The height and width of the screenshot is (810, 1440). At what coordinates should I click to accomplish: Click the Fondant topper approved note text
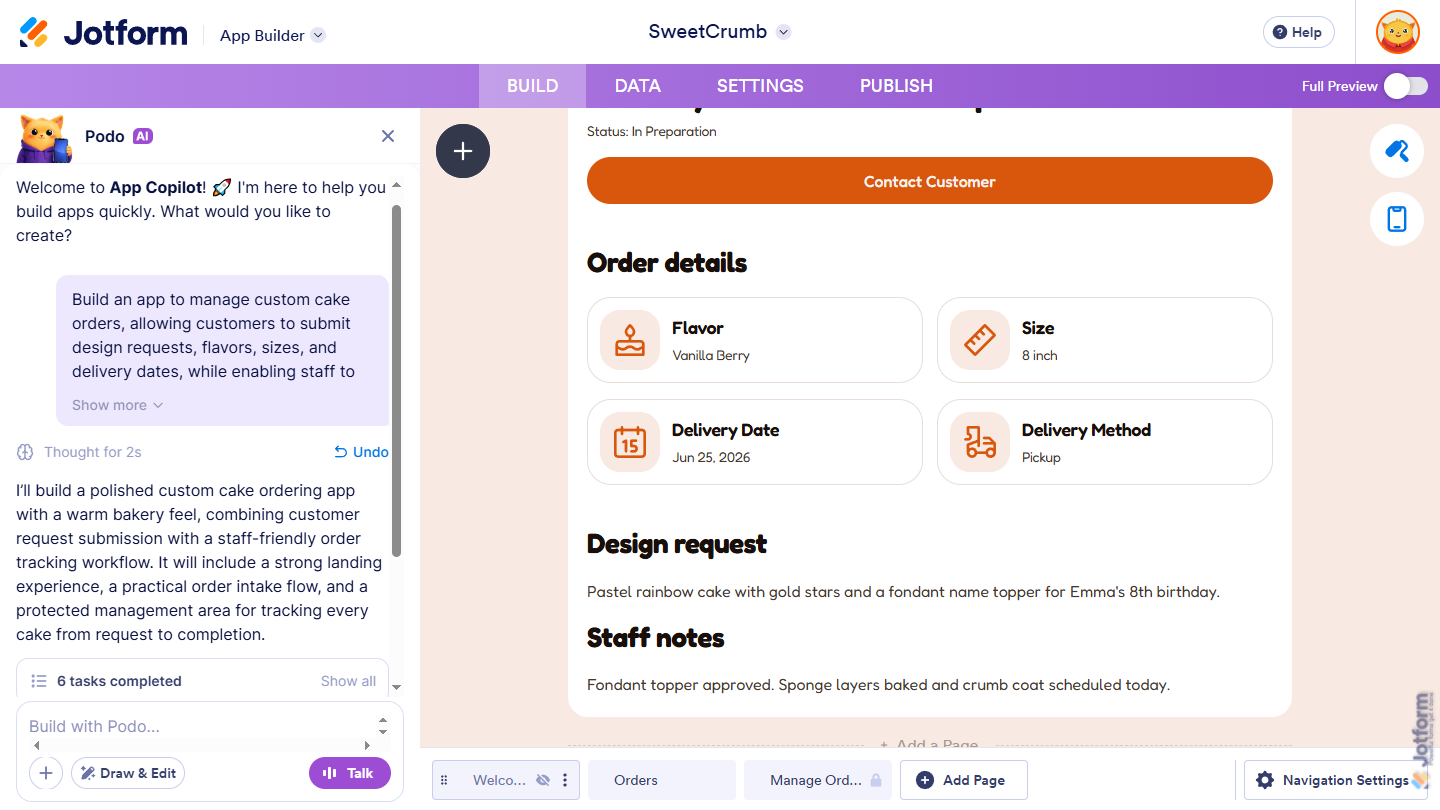[x=878, y=685]
